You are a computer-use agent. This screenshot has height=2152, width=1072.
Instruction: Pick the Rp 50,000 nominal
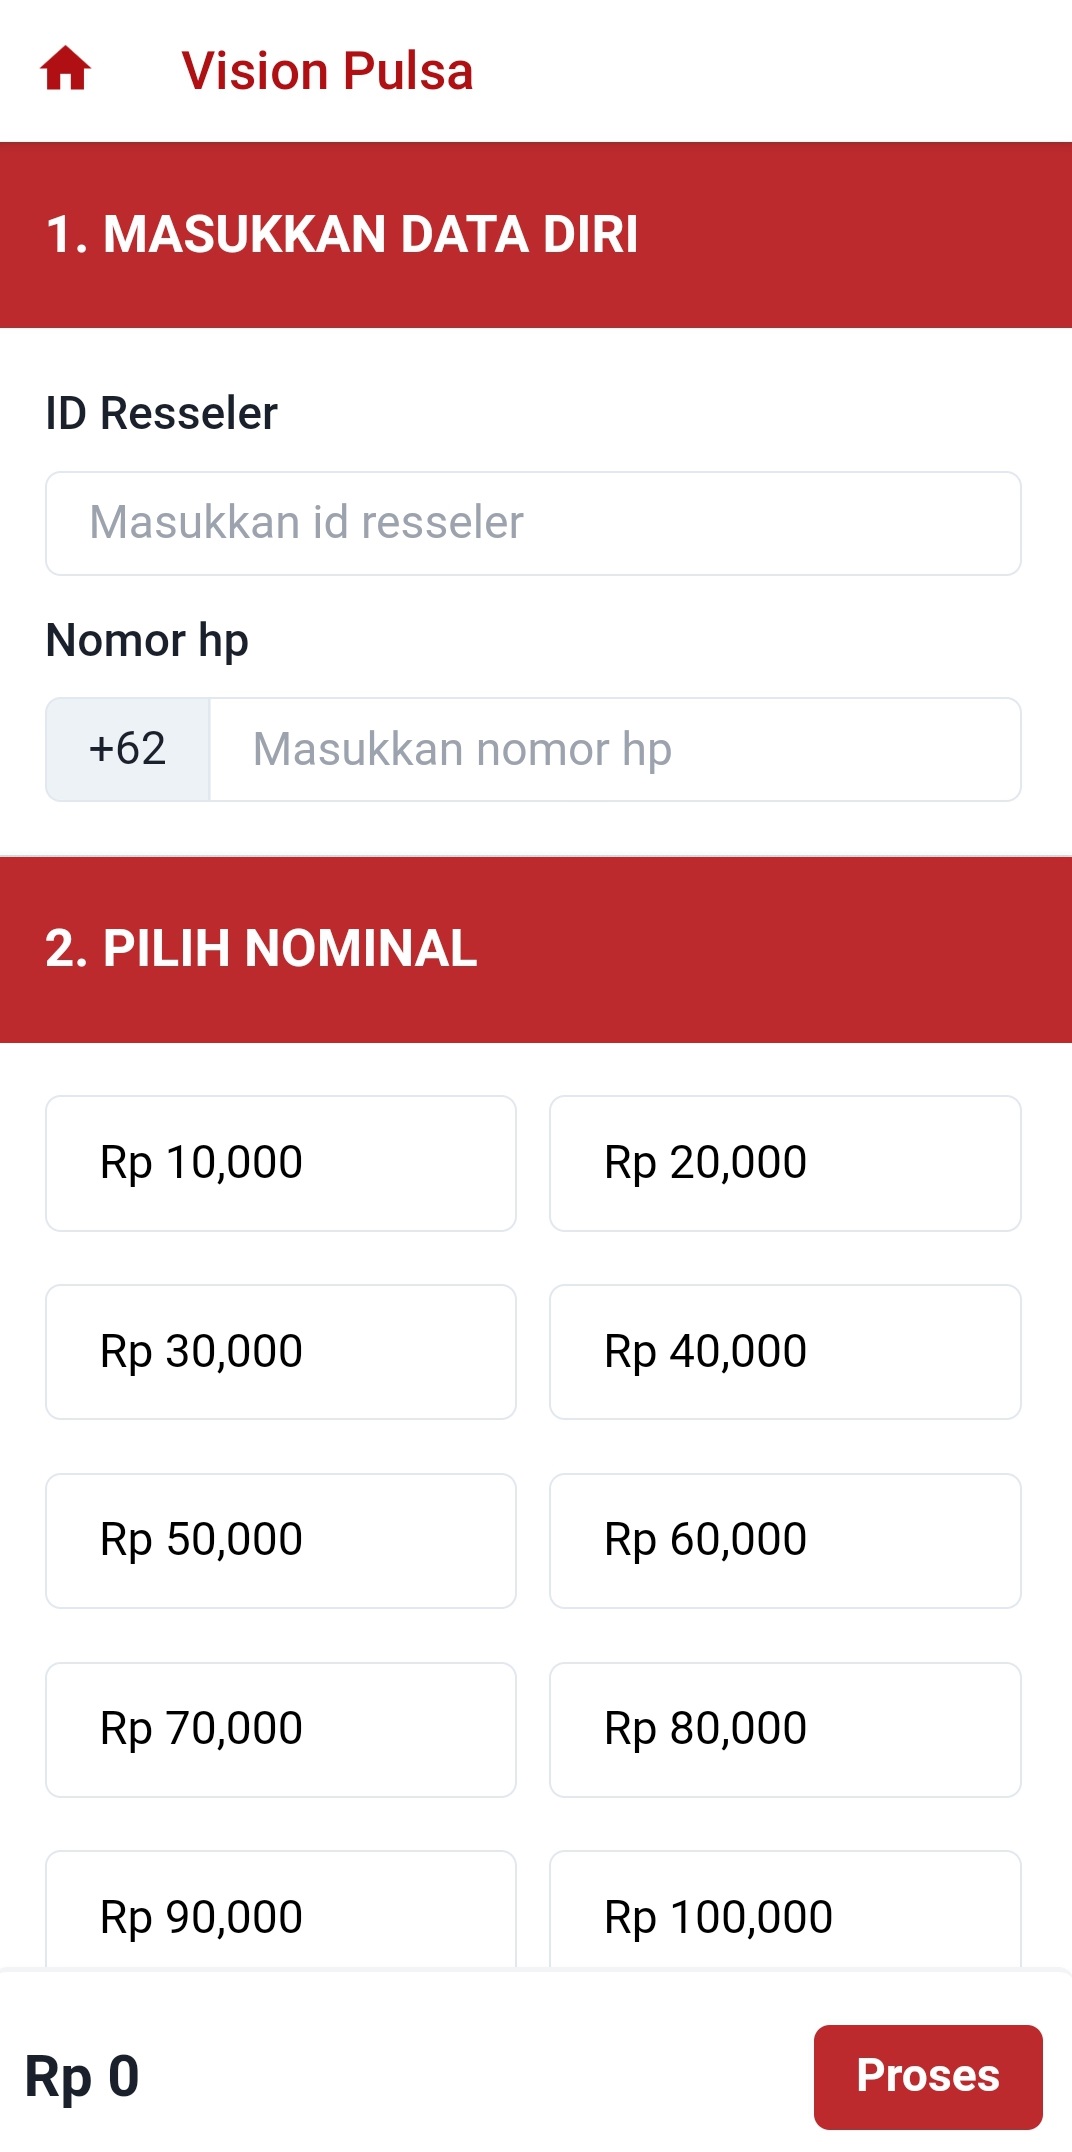tap(280, 1540)
